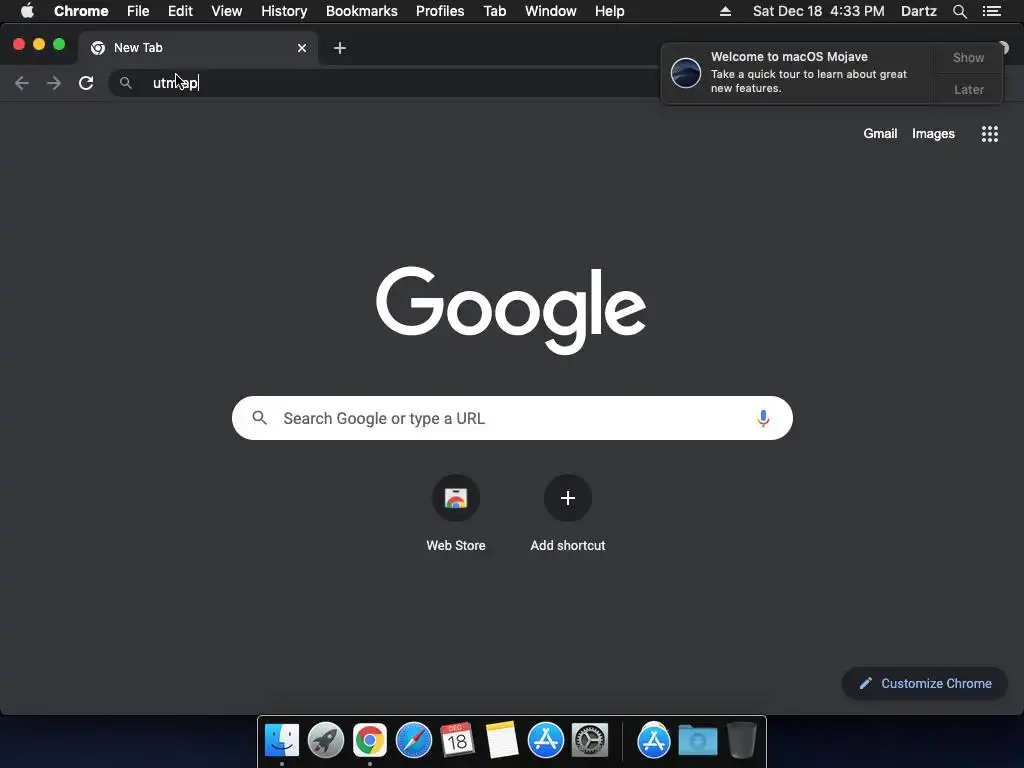Close the New Tab tab
Image resolution: width=1024 pixels, height=768 pixels.
[x=302, y=48]
